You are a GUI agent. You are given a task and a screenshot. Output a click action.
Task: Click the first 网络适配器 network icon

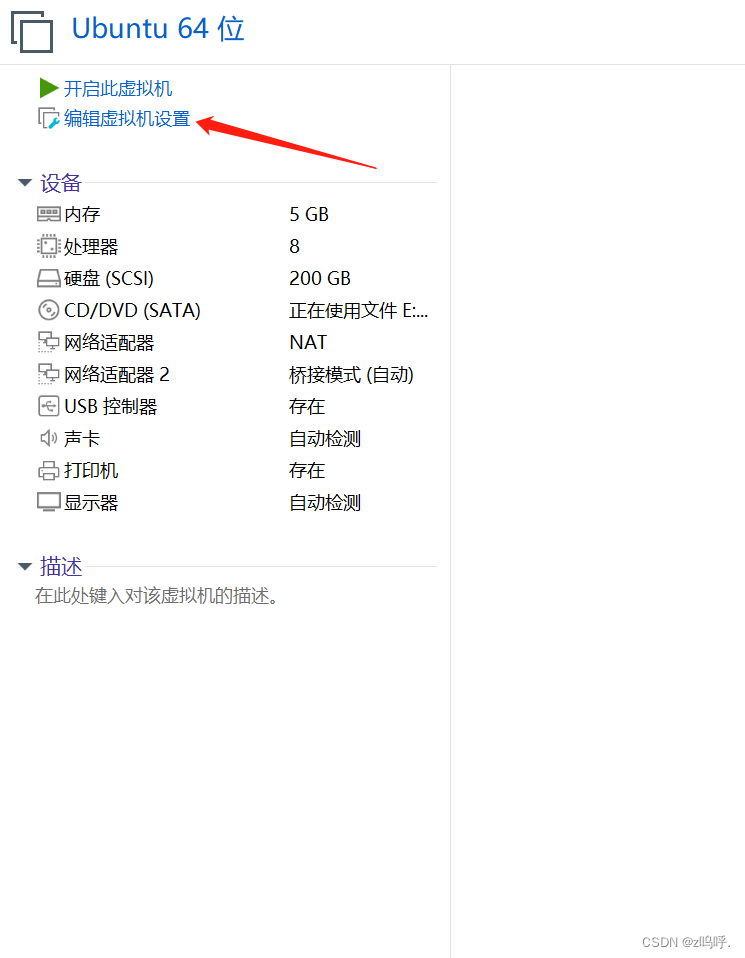coord(49,342)
